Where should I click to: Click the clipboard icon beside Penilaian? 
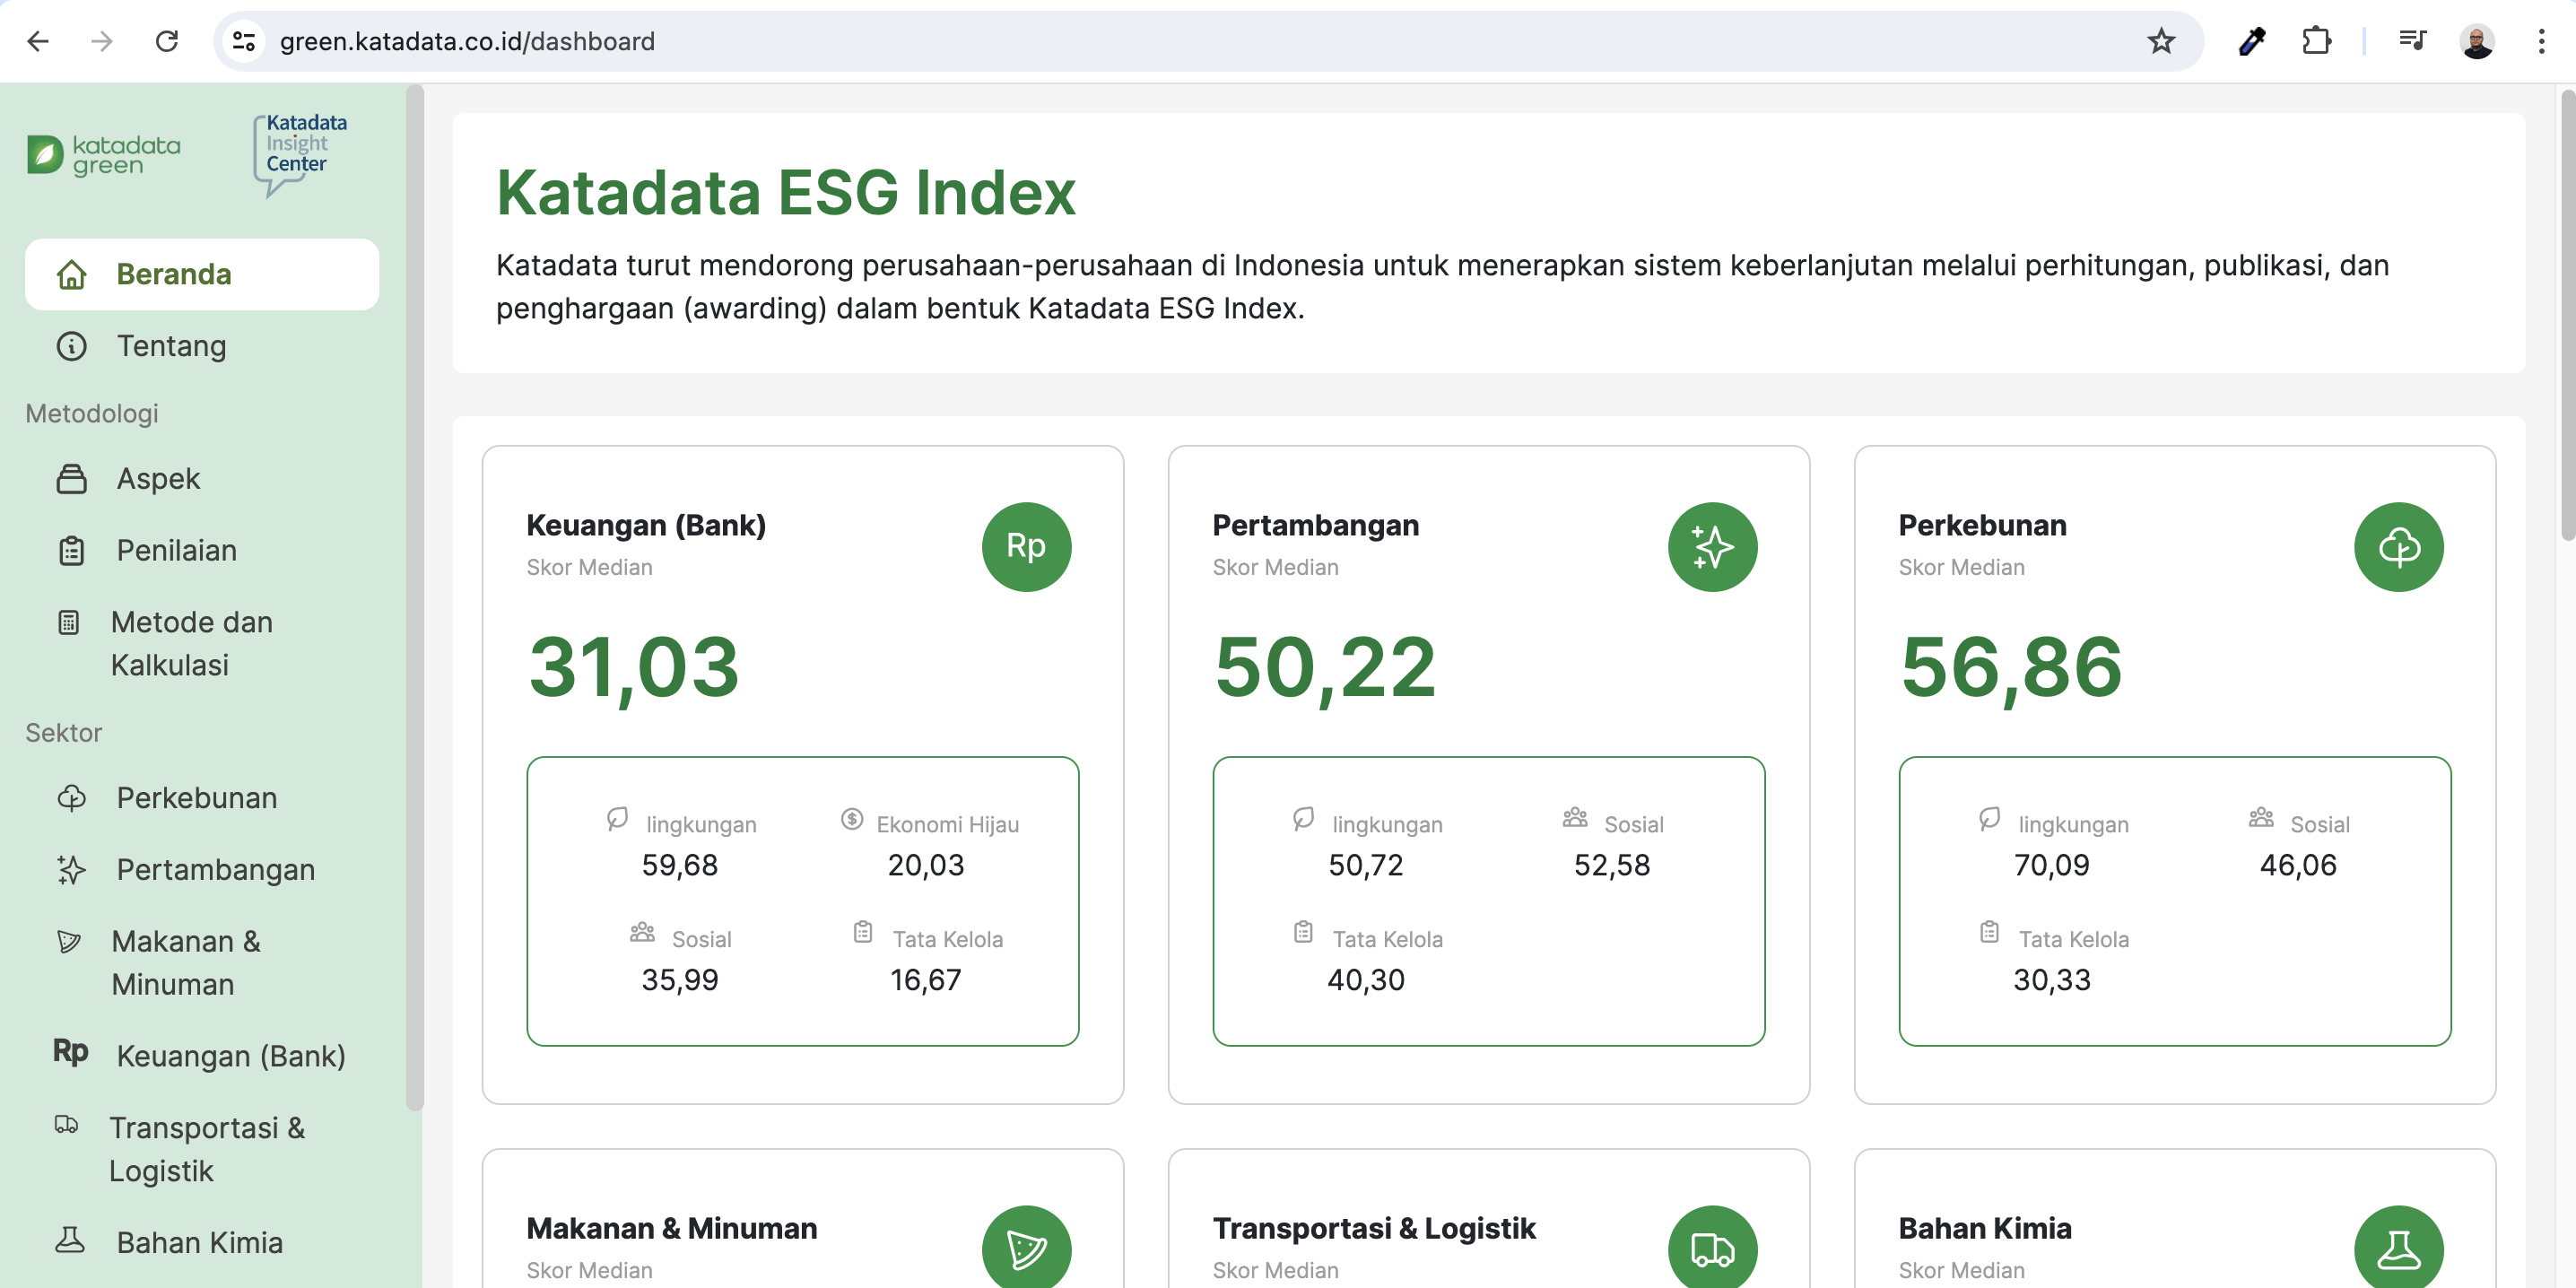(x=71, y=551)
